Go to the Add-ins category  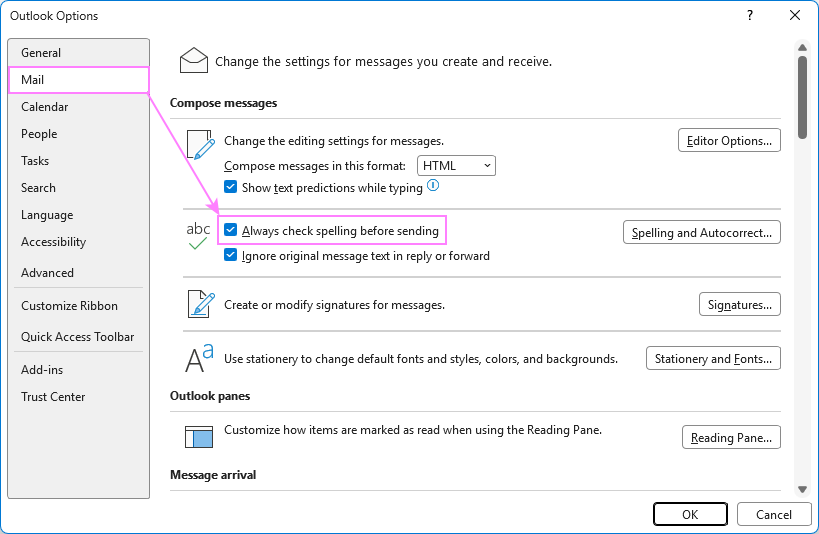pos(78,369)
